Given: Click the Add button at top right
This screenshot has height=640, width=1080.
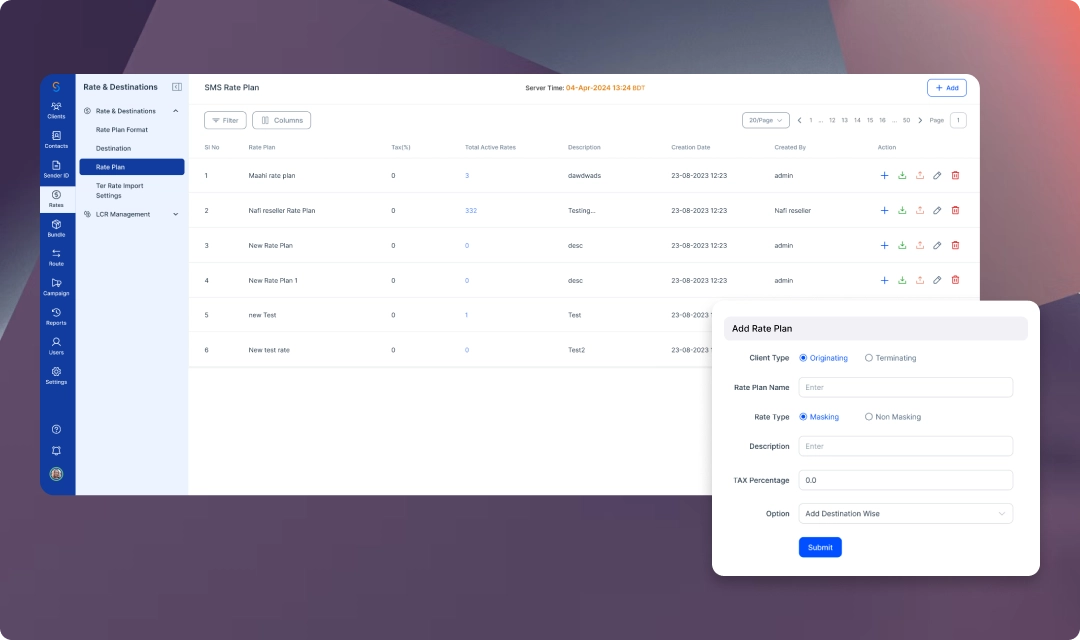Looking at the screenshot, I should [x=946, y=88].
